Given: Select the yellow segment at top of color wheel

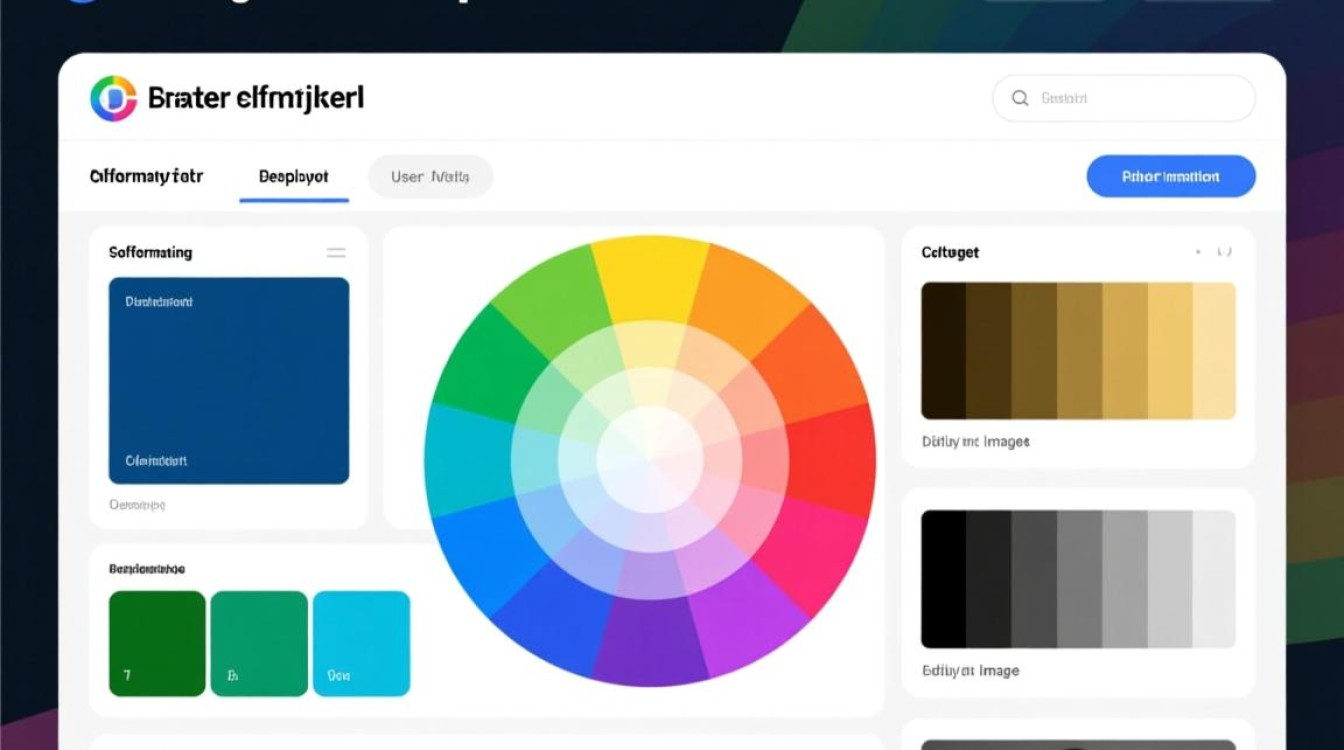Looking at the screenshot, I should pyautogui.click(x=650, y=277).
